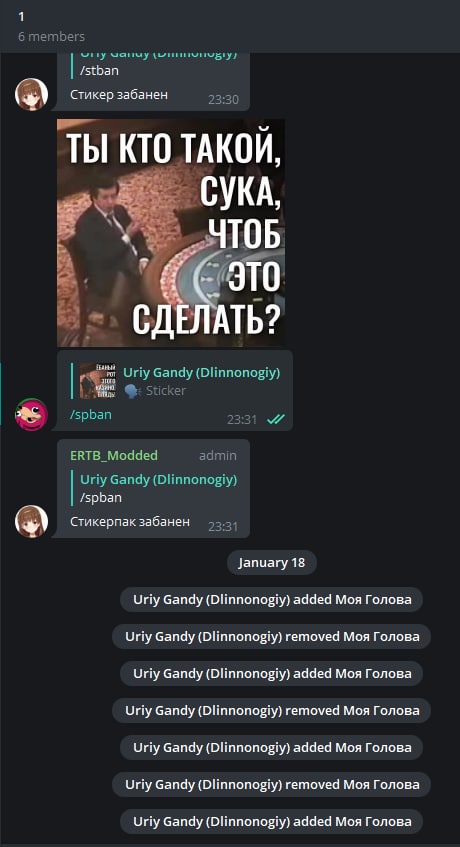Open the anime girl avatar beside the 23:30 message

(31, 95)
